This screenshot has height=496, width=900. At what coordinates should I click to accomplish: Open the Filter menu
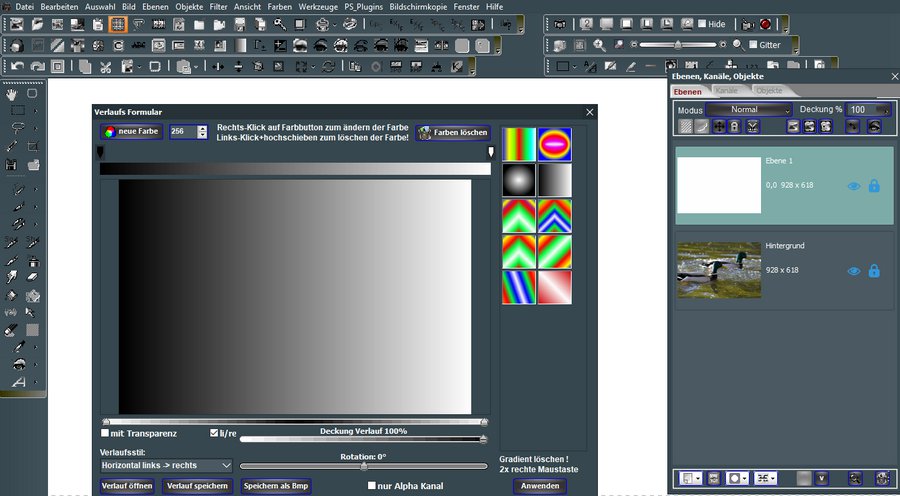click(x=218, y=6)
